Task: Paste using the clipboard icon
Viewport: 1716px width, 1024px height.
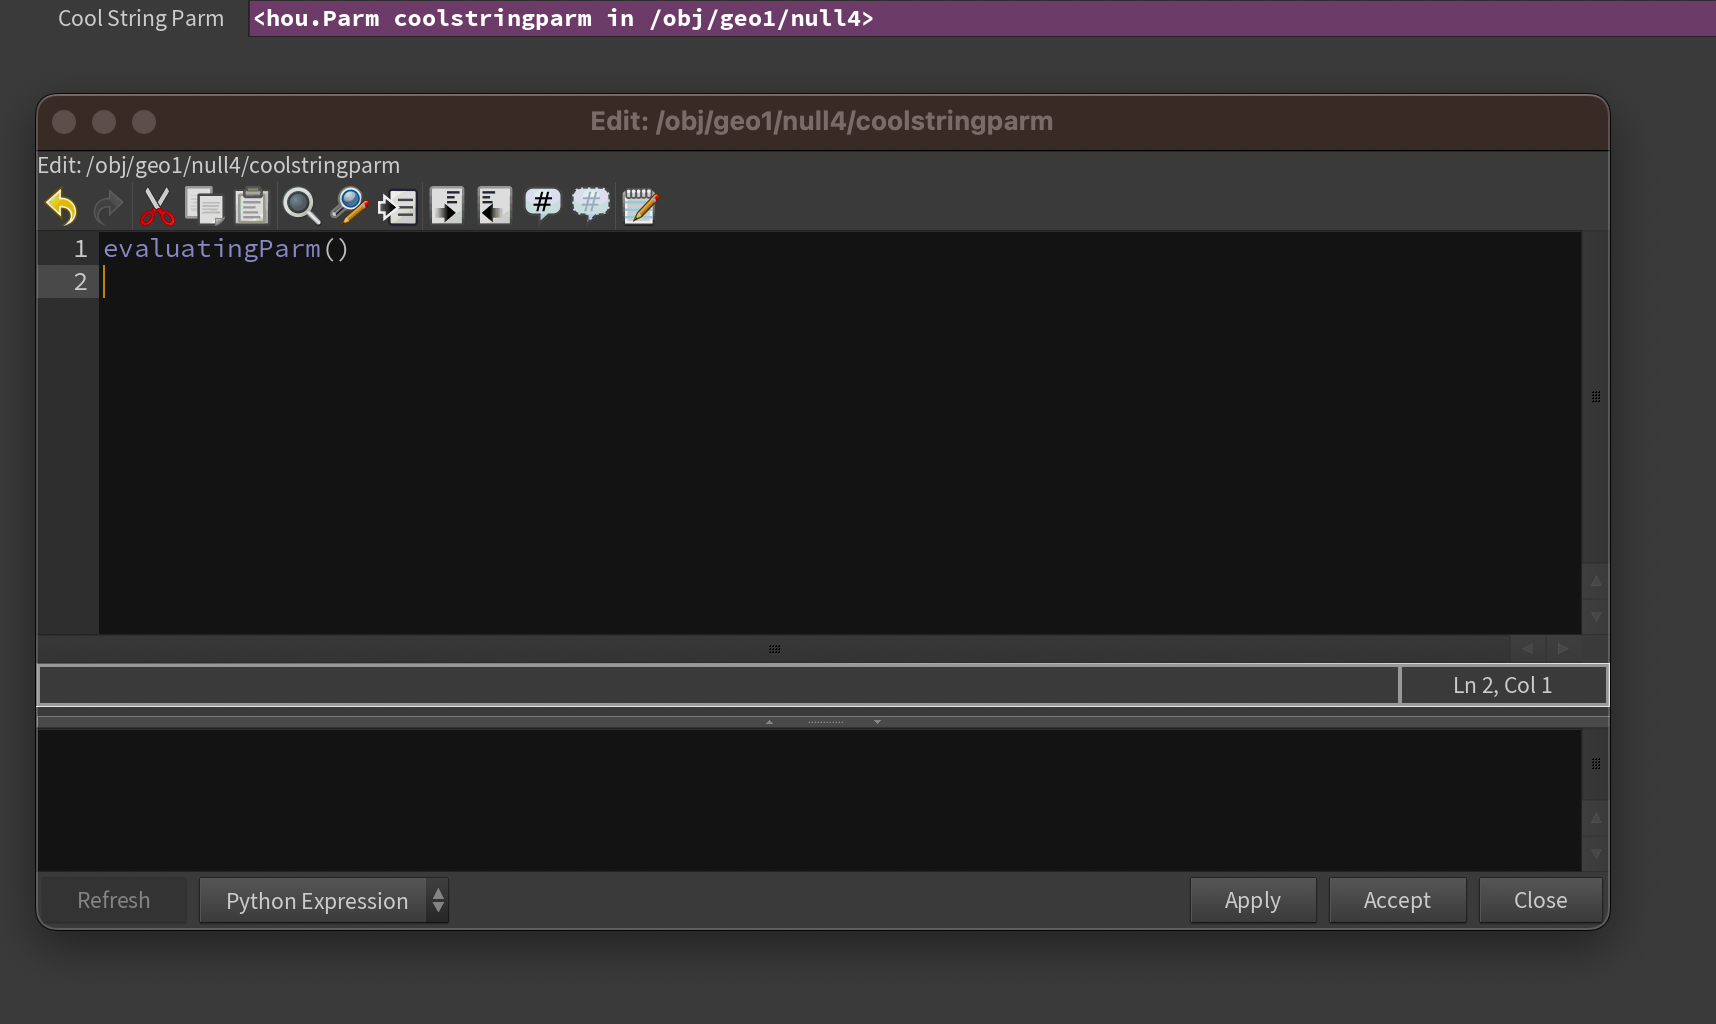Action: point(252,206)
